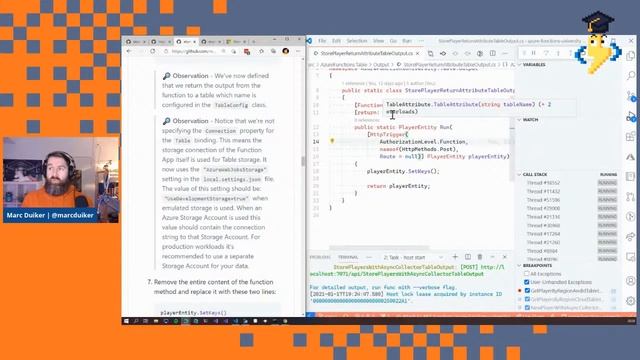
Task: Toggle User-Unhandled Exceptions checkbox
Action: pyautogui.click(x=527, y=282)
